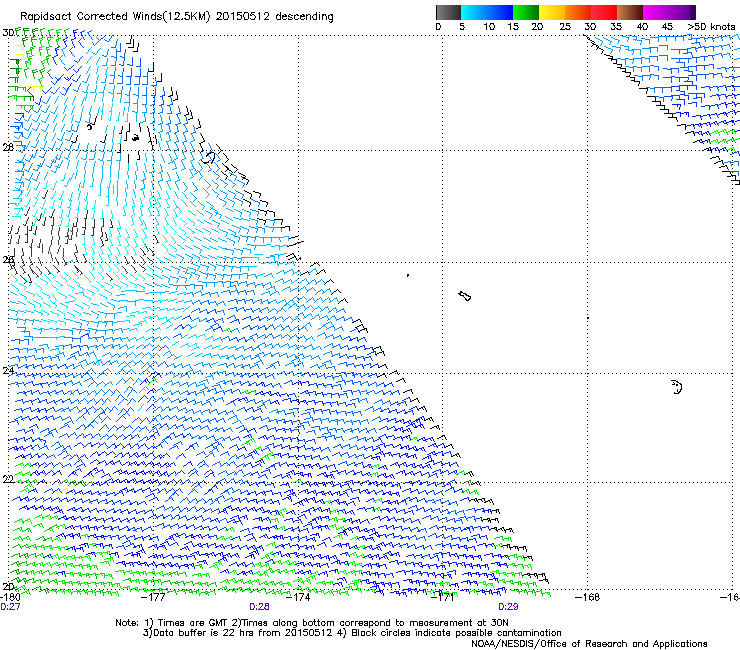The image size is (740, 650).
Task: Click the latitude '26' axis label
Action: 8,260
